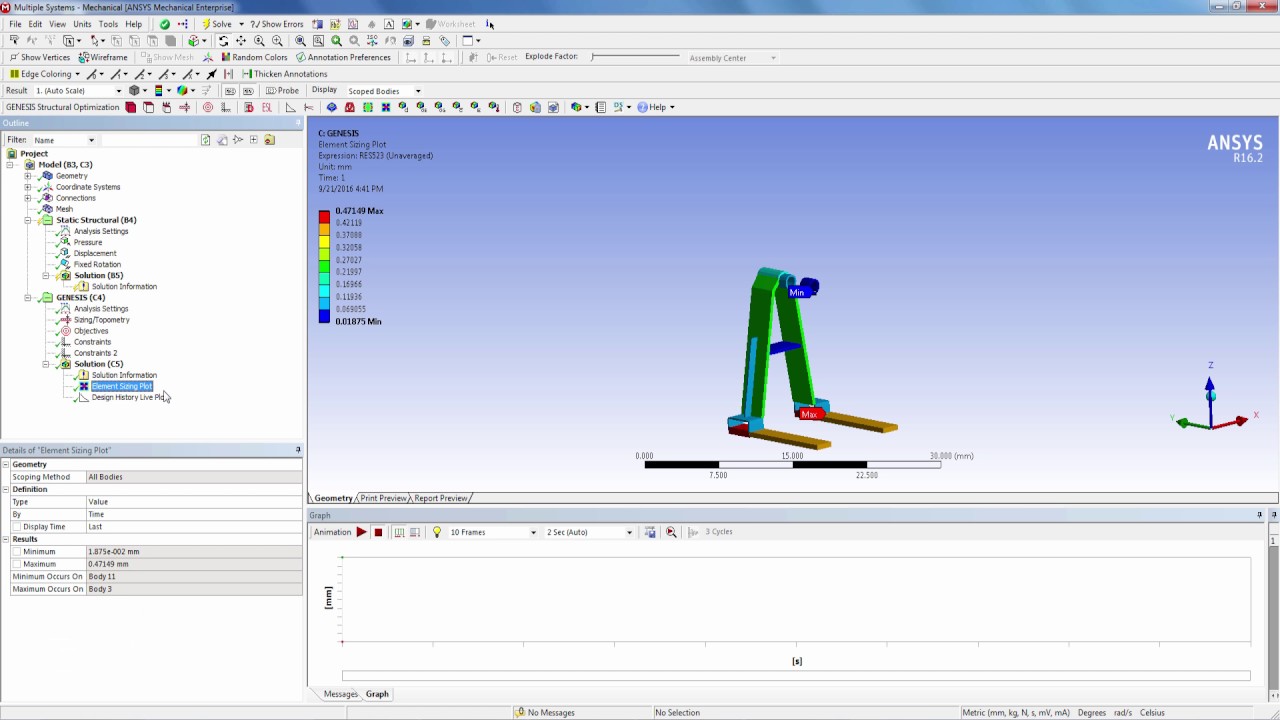Toggle Wireframe display mode

[x=103, y=57]
